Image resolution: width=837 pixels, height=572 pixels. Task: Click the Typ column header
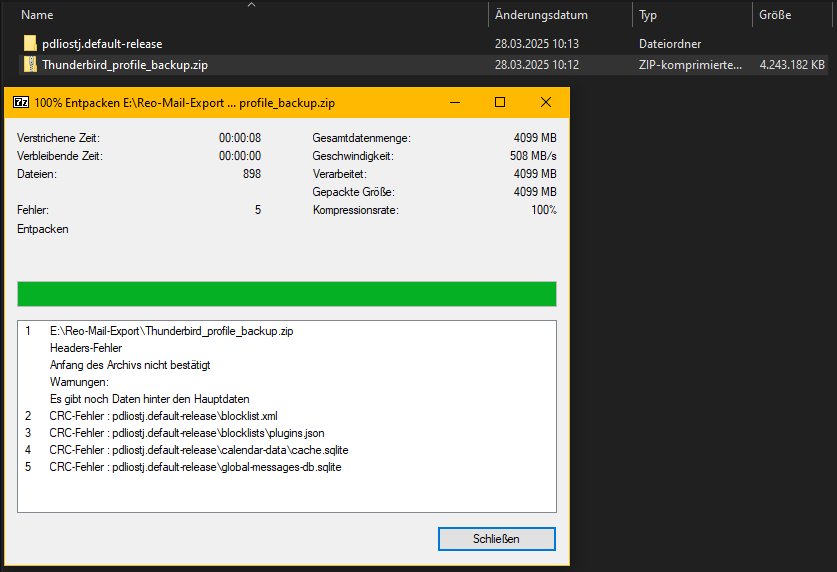[x=649, y=16]
